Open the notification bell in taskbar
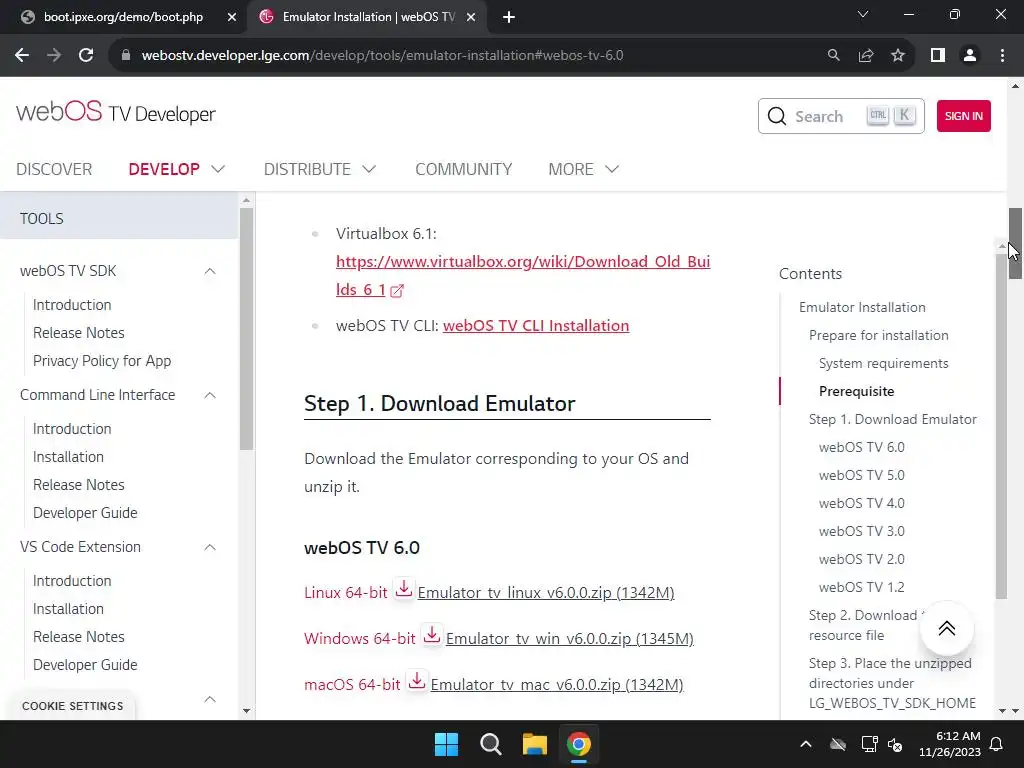The height and width of the screenshot is (768, 1024). [997, 744]
